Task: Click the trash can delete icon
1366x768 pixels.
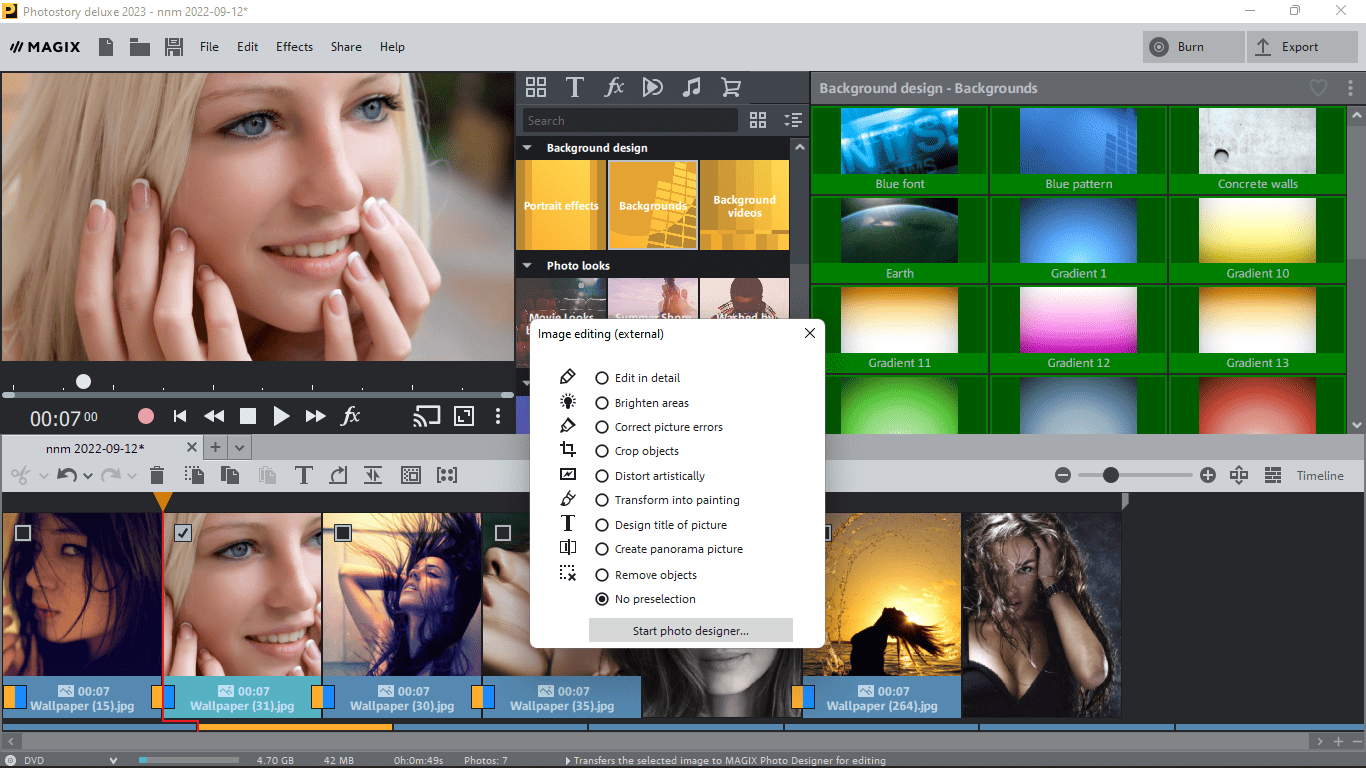Action: (157, 475)
